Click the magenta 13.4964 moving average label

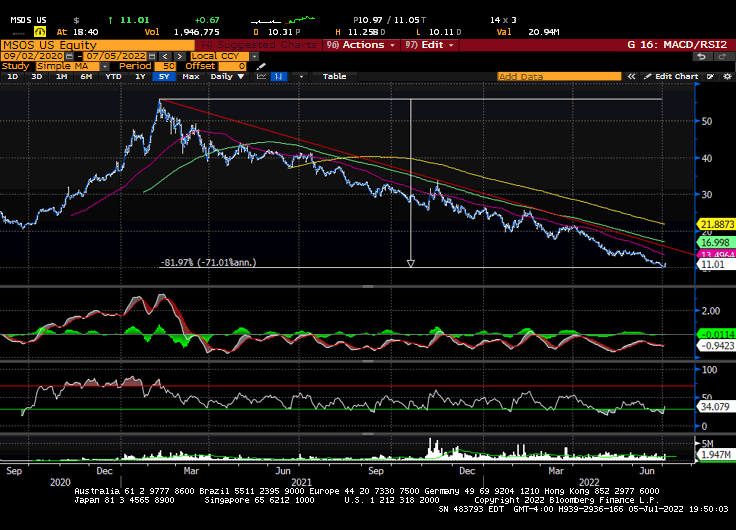tap(717, 255)
